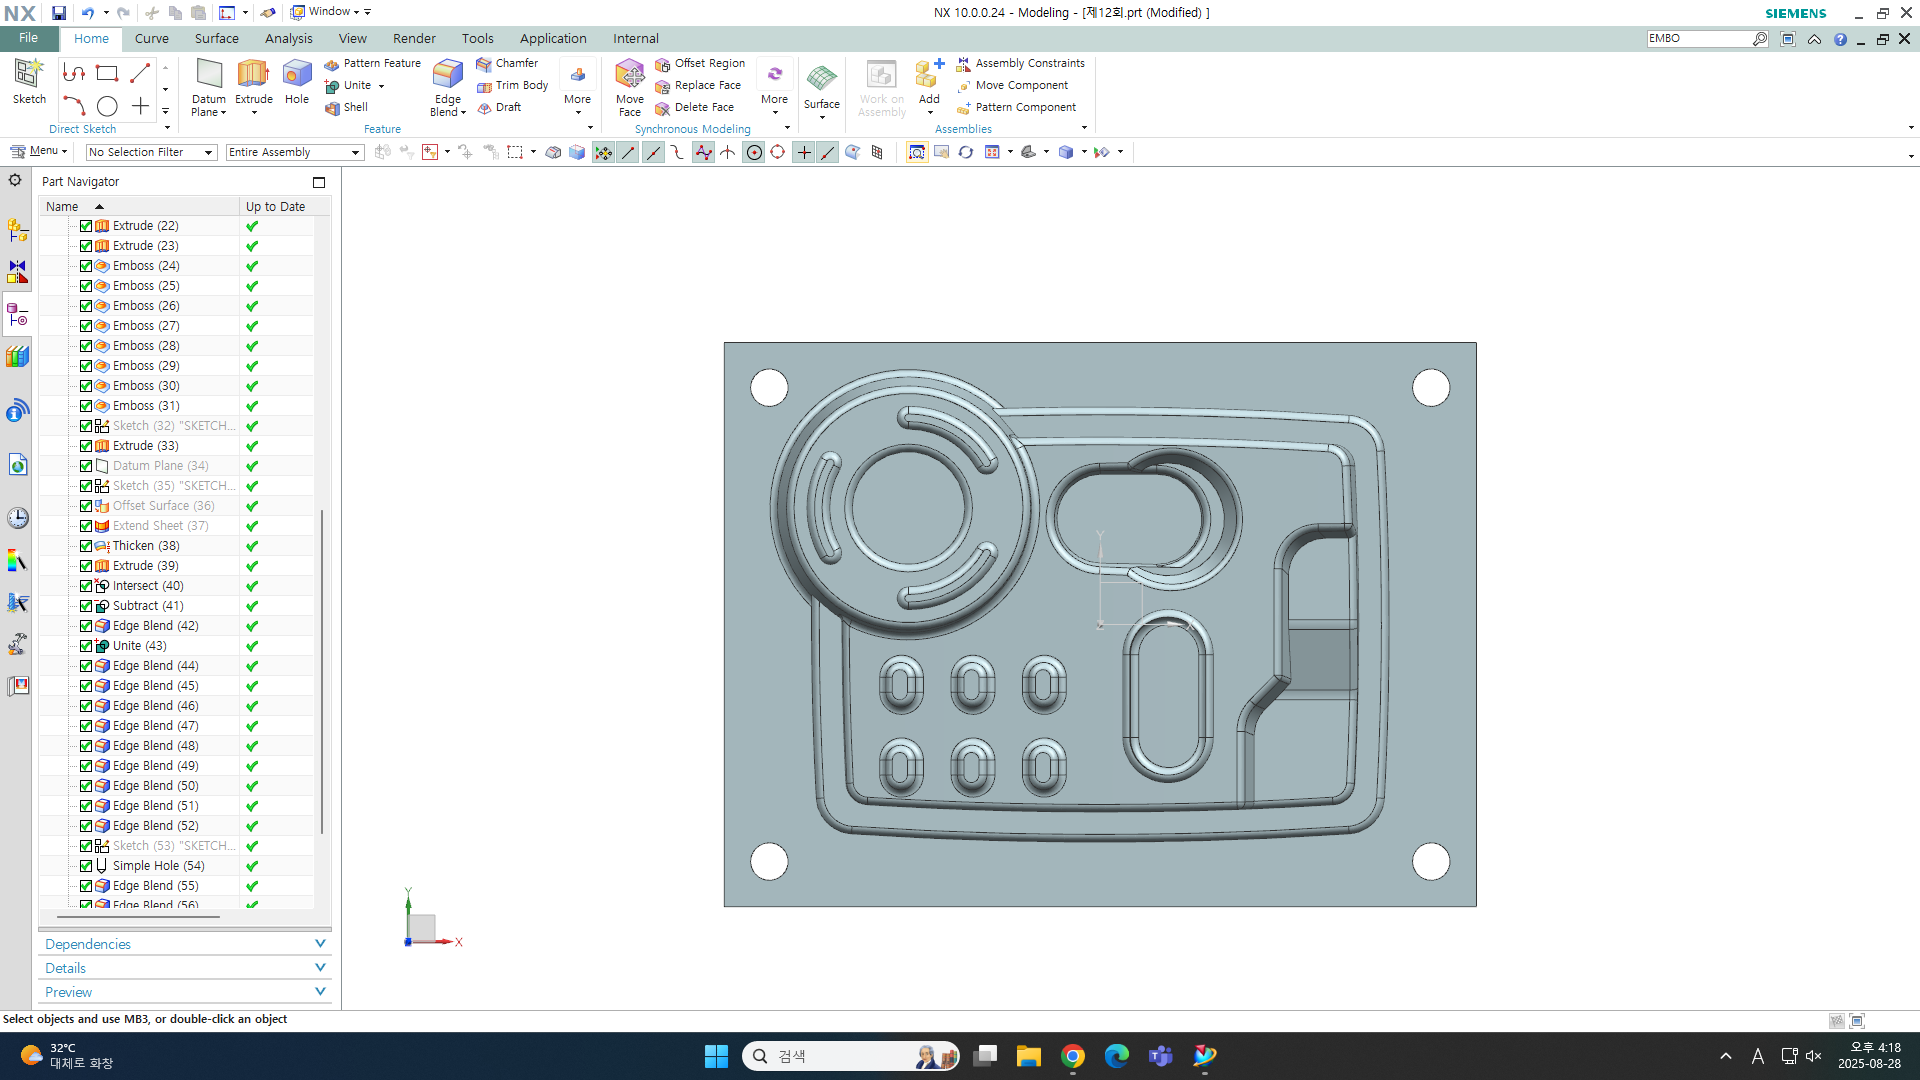Toggle the Thicken (38) checkbox

(x=86, y=546)
